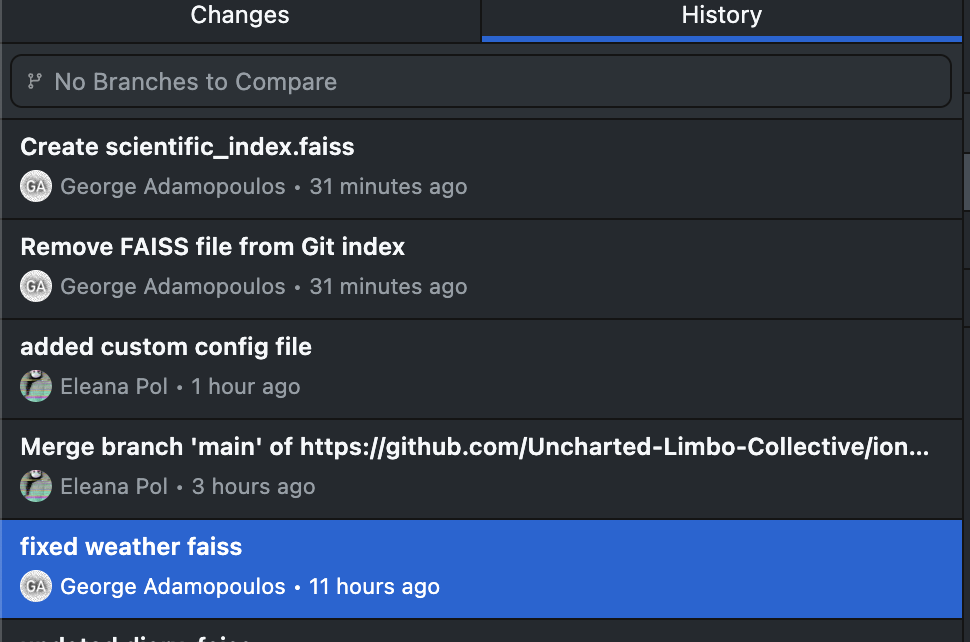Open the History tab
Image resolution: width=970 pixels, height=642 pixels.
[x=721, y=16]
